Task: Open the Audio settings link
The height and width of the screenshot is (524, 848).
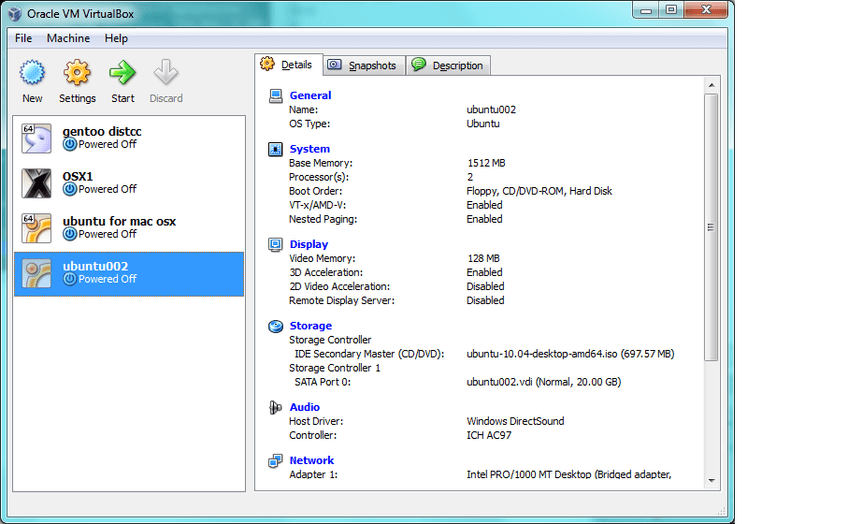Action: (x=304, y=407)
